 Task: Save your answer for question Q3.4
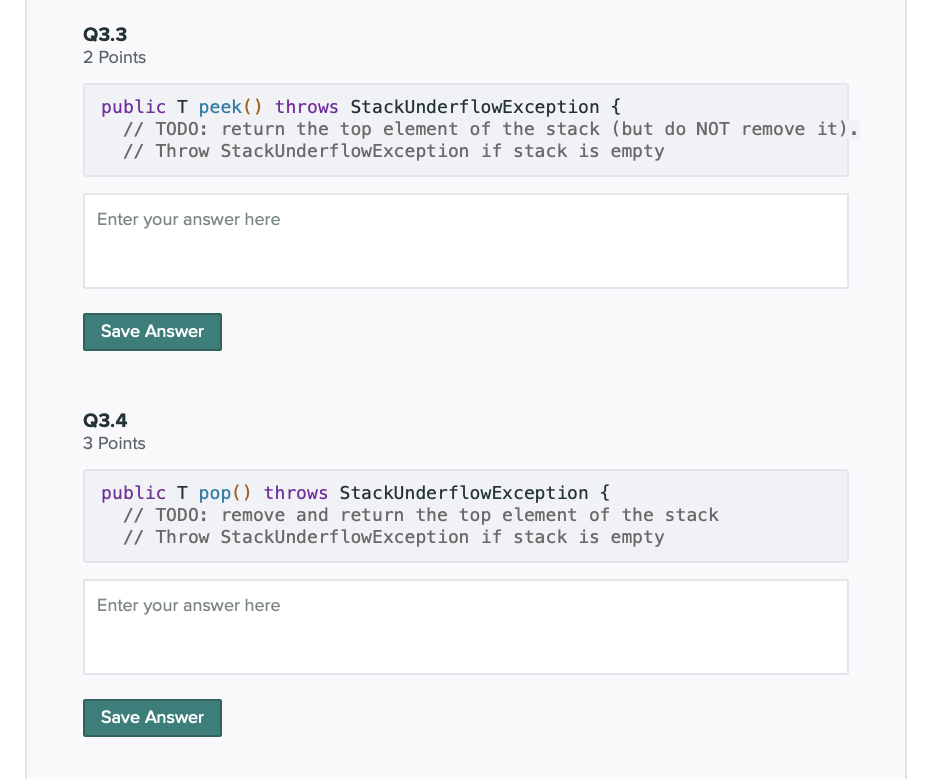tap(152, 717)
